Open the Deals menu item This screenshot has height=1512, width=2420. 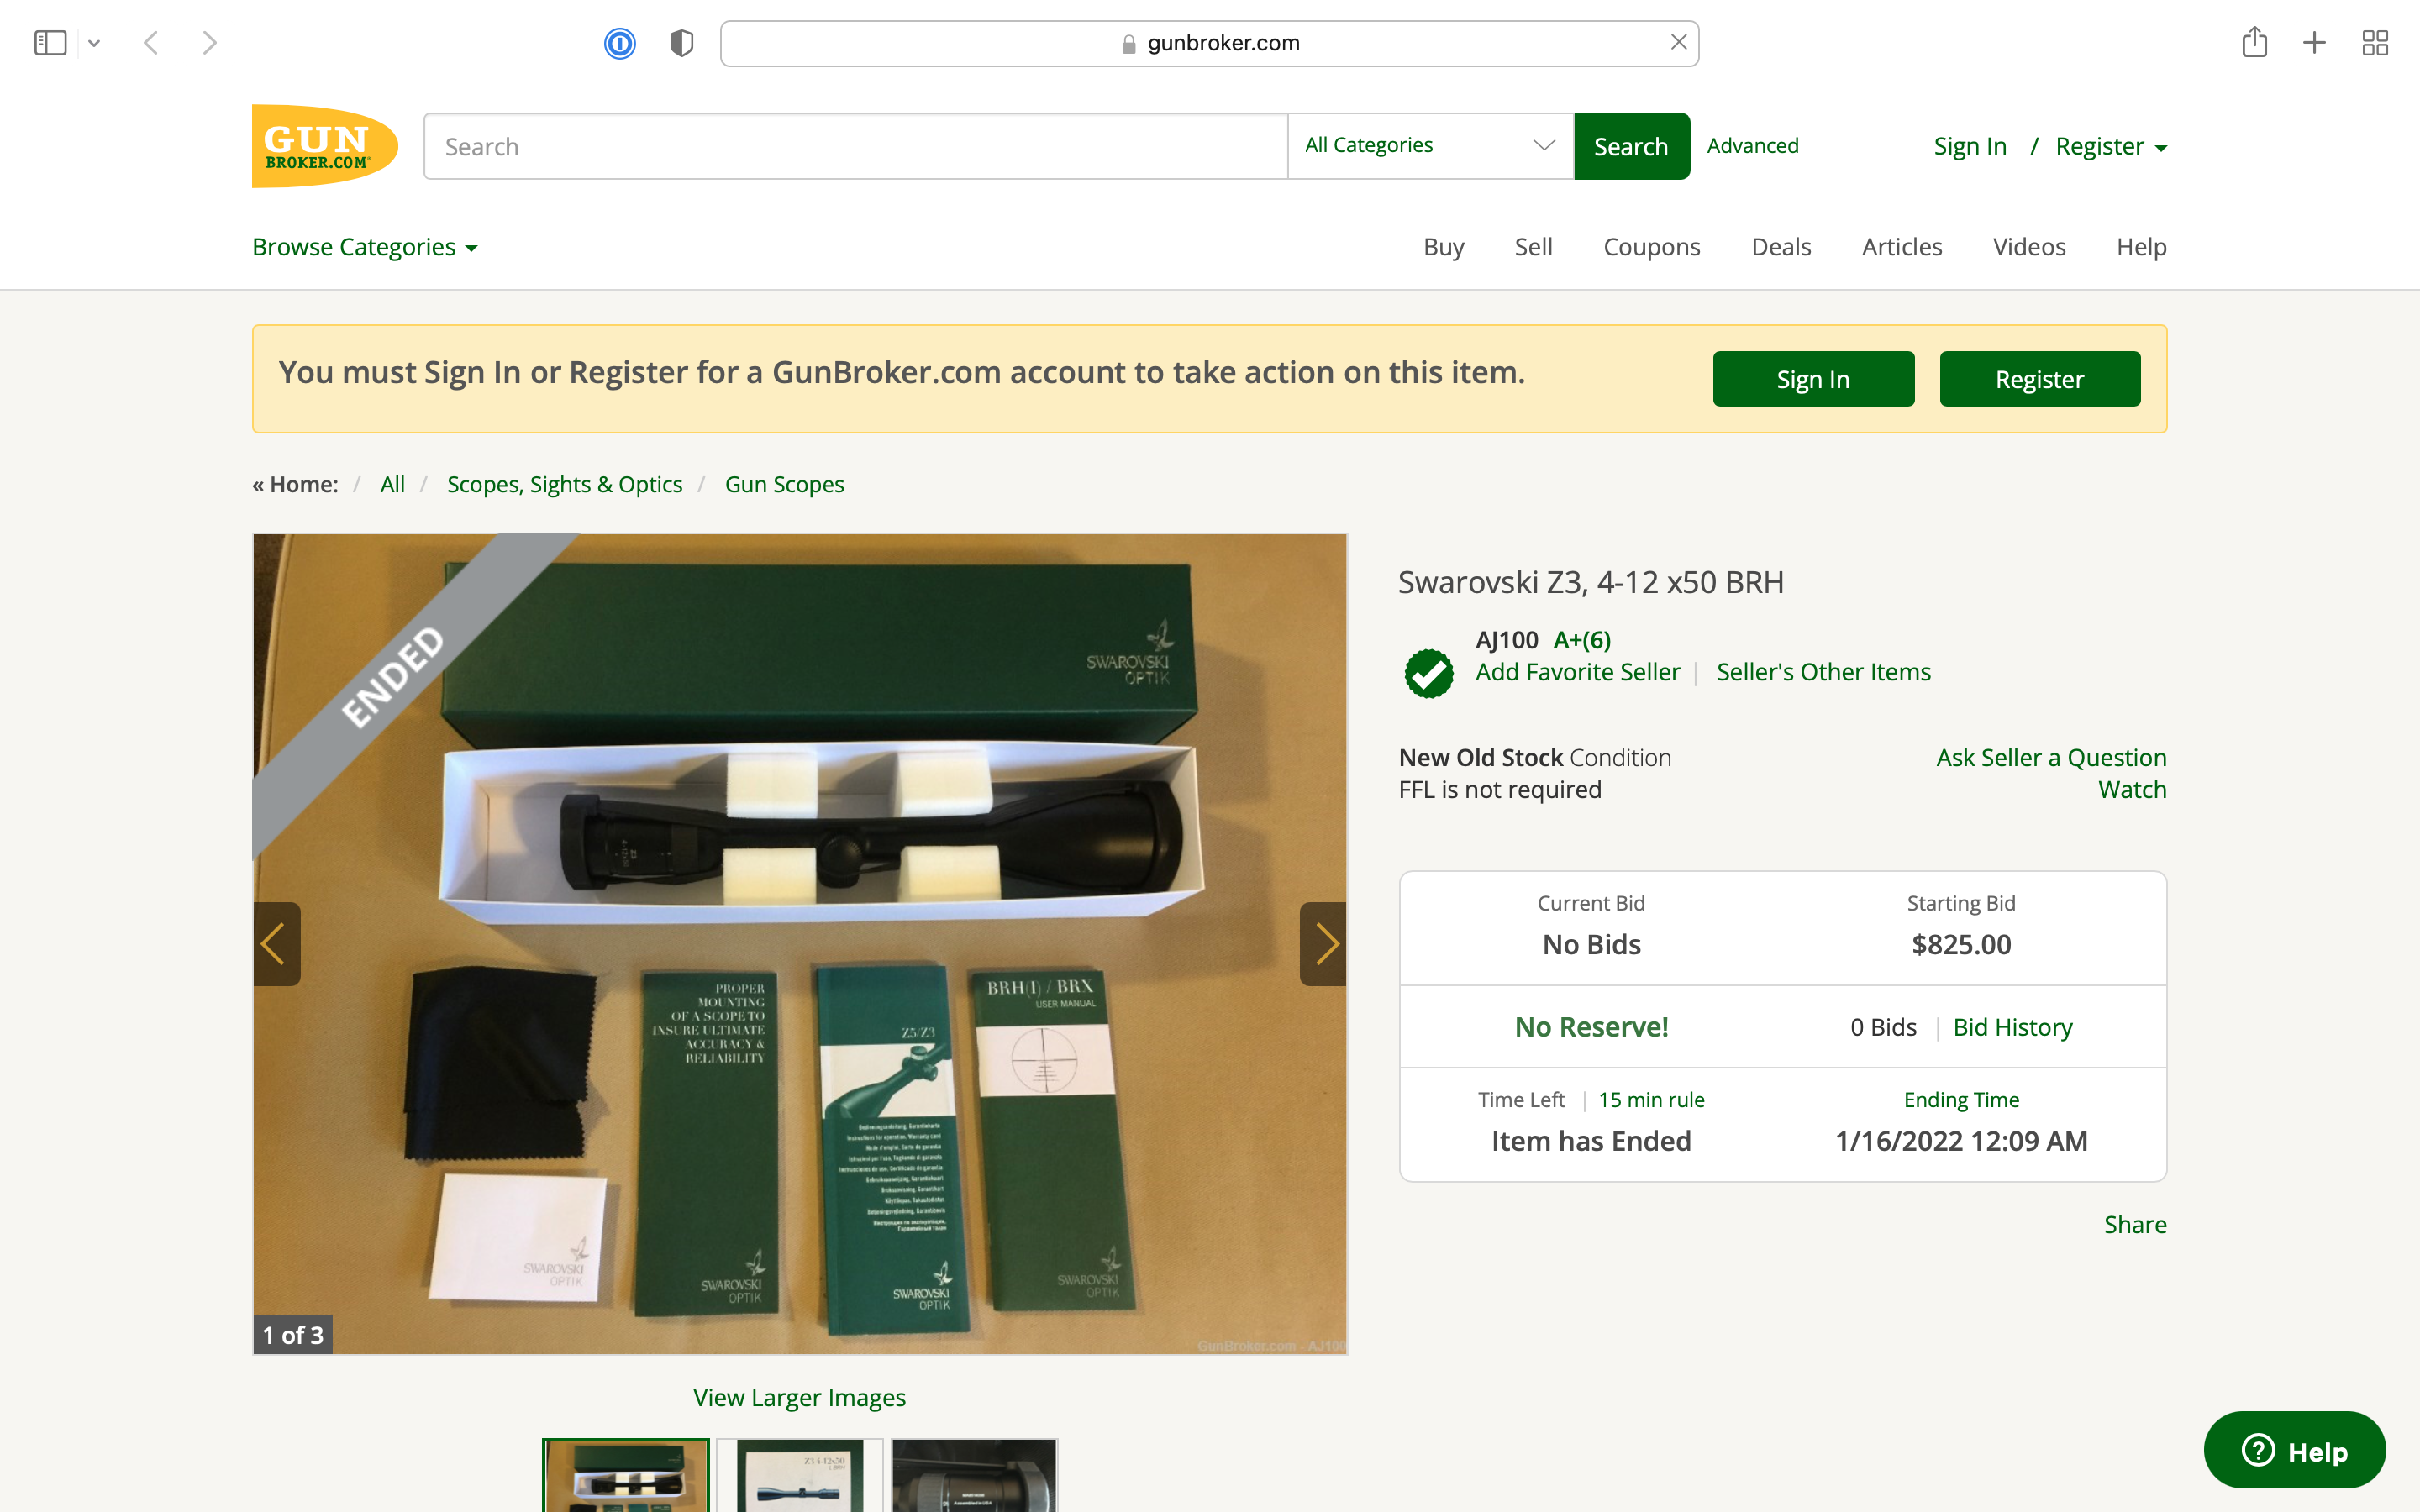[x=1780, y=247]
